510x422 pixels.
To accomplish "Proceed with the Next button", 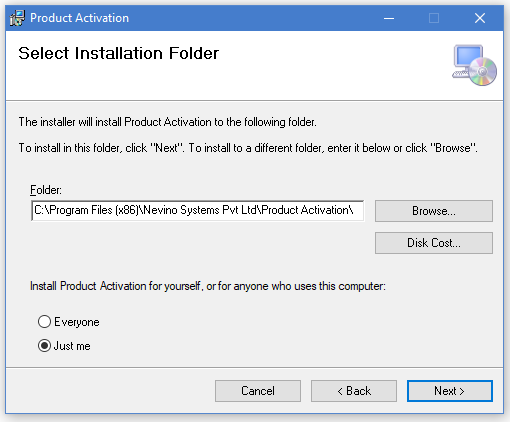I will pyautogui.click(x=450, y=391).
